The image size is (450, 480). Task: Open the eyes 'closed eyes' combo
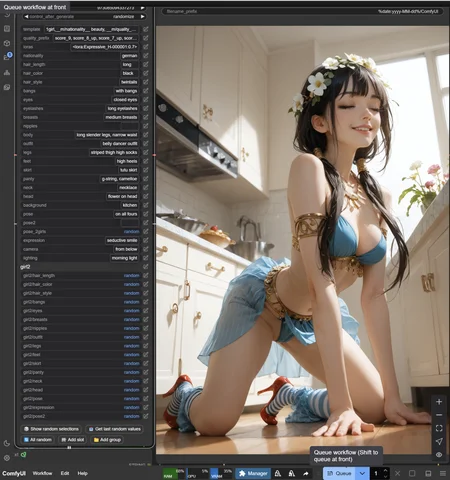click(125, 100)
